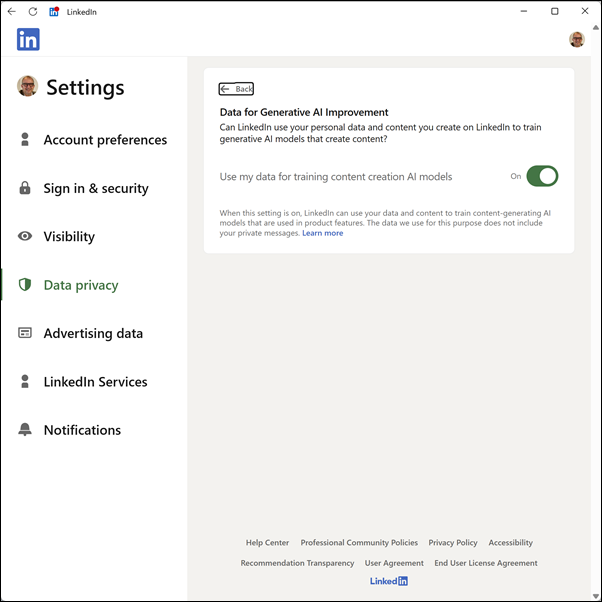The width and height of the screenshot is (602, 602).
Task: Click the browser refresh button
Action: coord(33,12)
